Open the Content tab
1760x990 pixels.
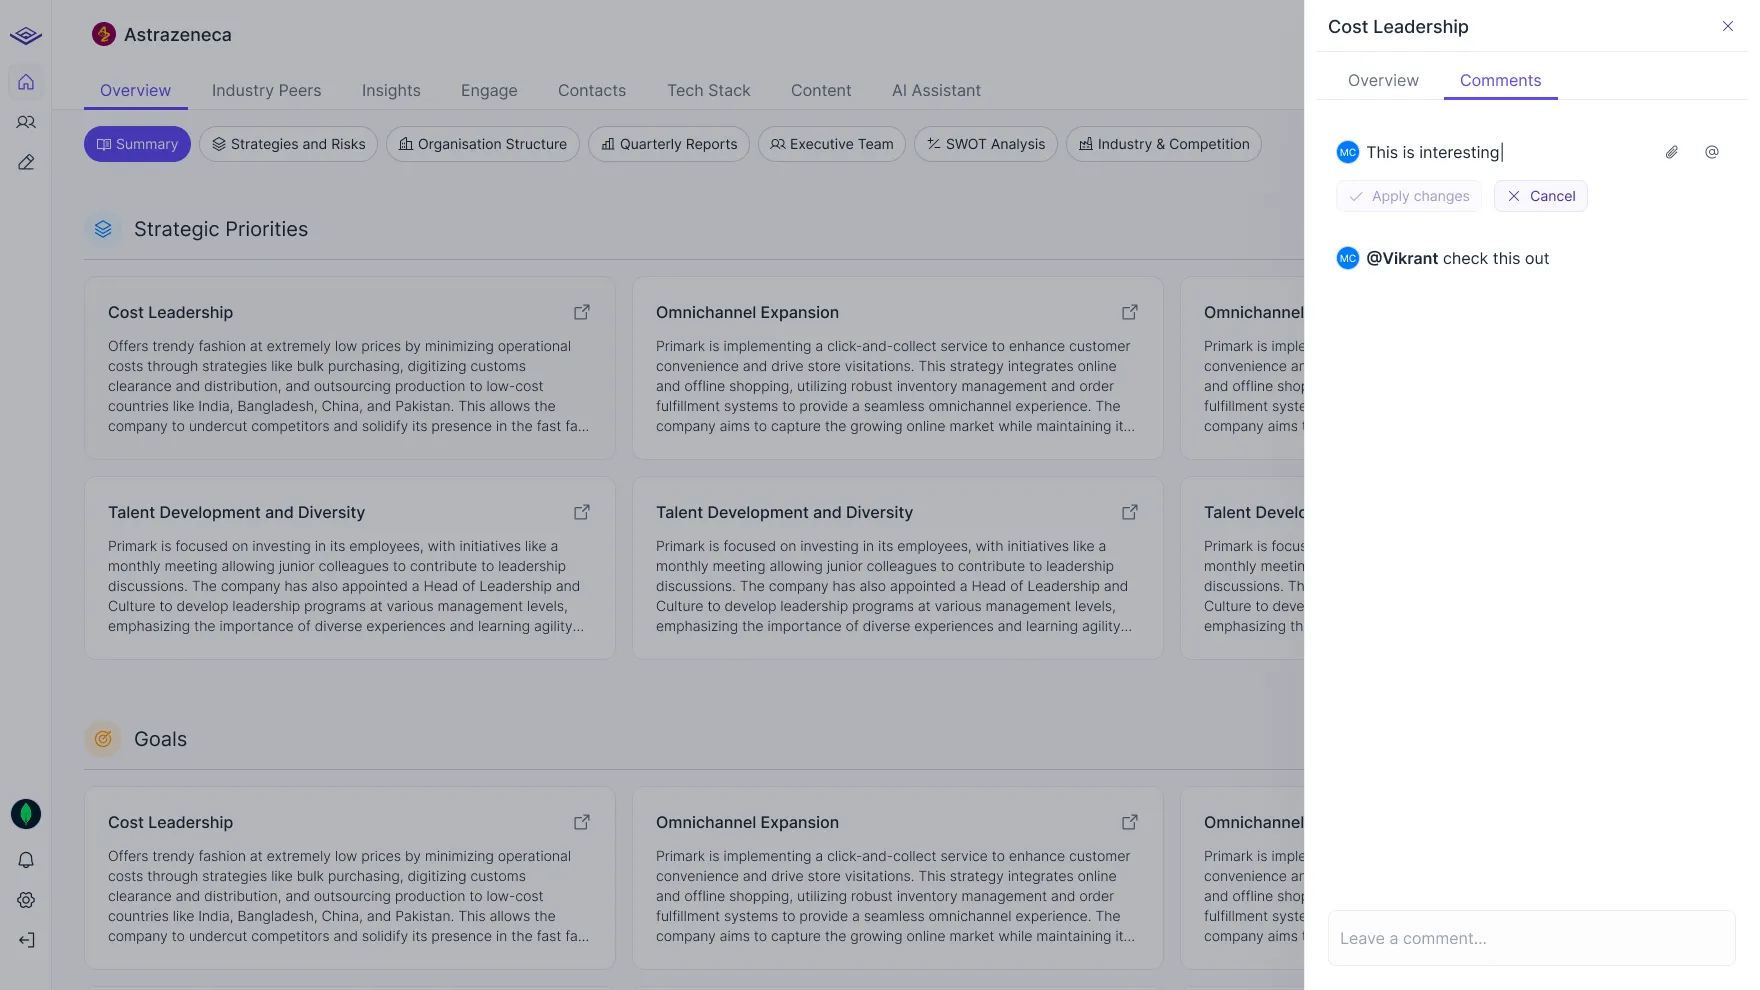click(821, 90)
